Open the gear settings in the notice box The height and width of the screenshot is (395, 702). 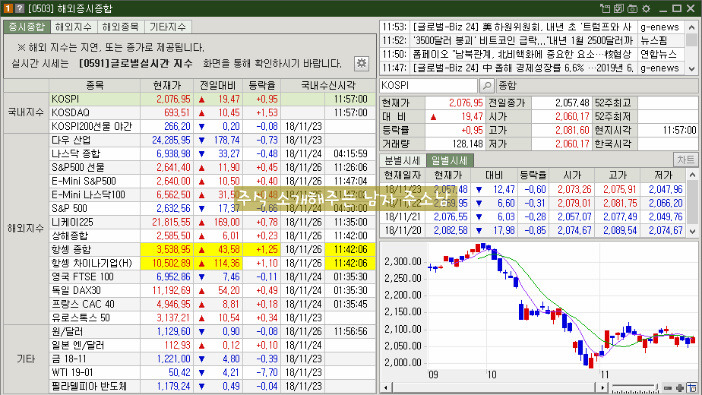361,63
